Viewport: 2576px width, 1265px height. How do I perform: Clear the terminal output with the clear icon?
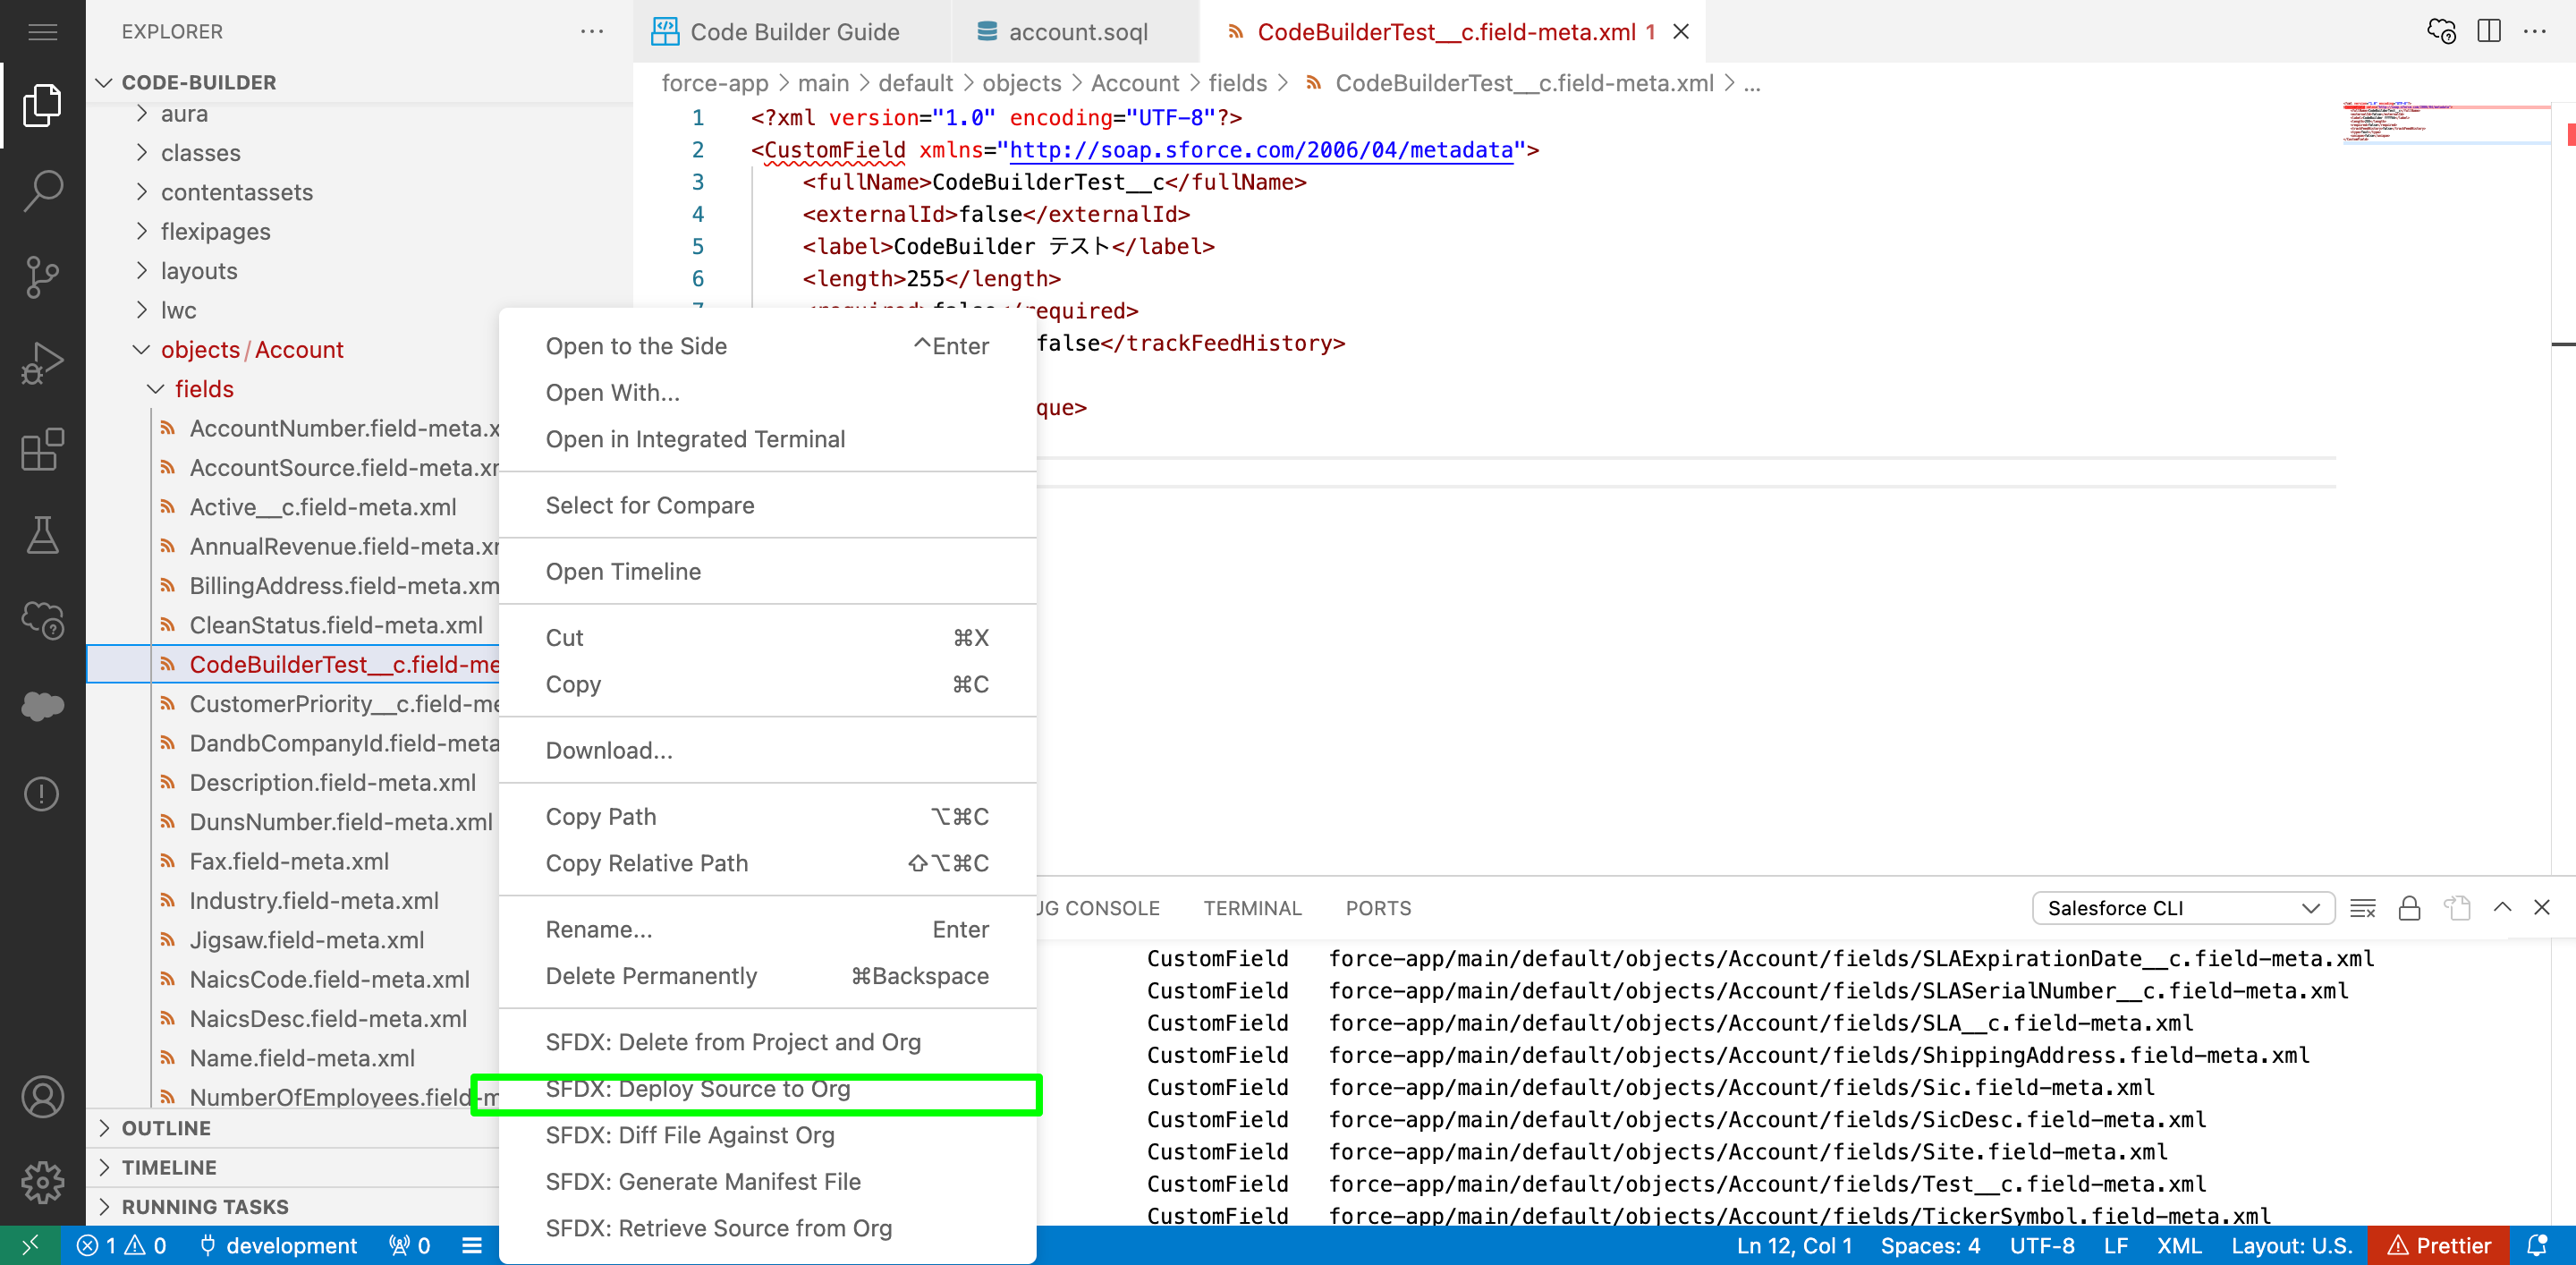coord(2364,908)
